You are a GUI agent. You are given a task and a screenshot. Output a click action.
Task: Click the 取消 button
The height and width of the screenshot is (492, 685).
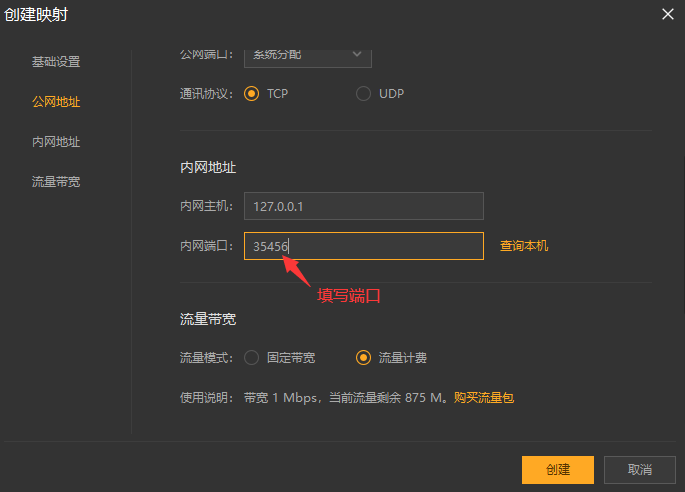click(640, 470)
